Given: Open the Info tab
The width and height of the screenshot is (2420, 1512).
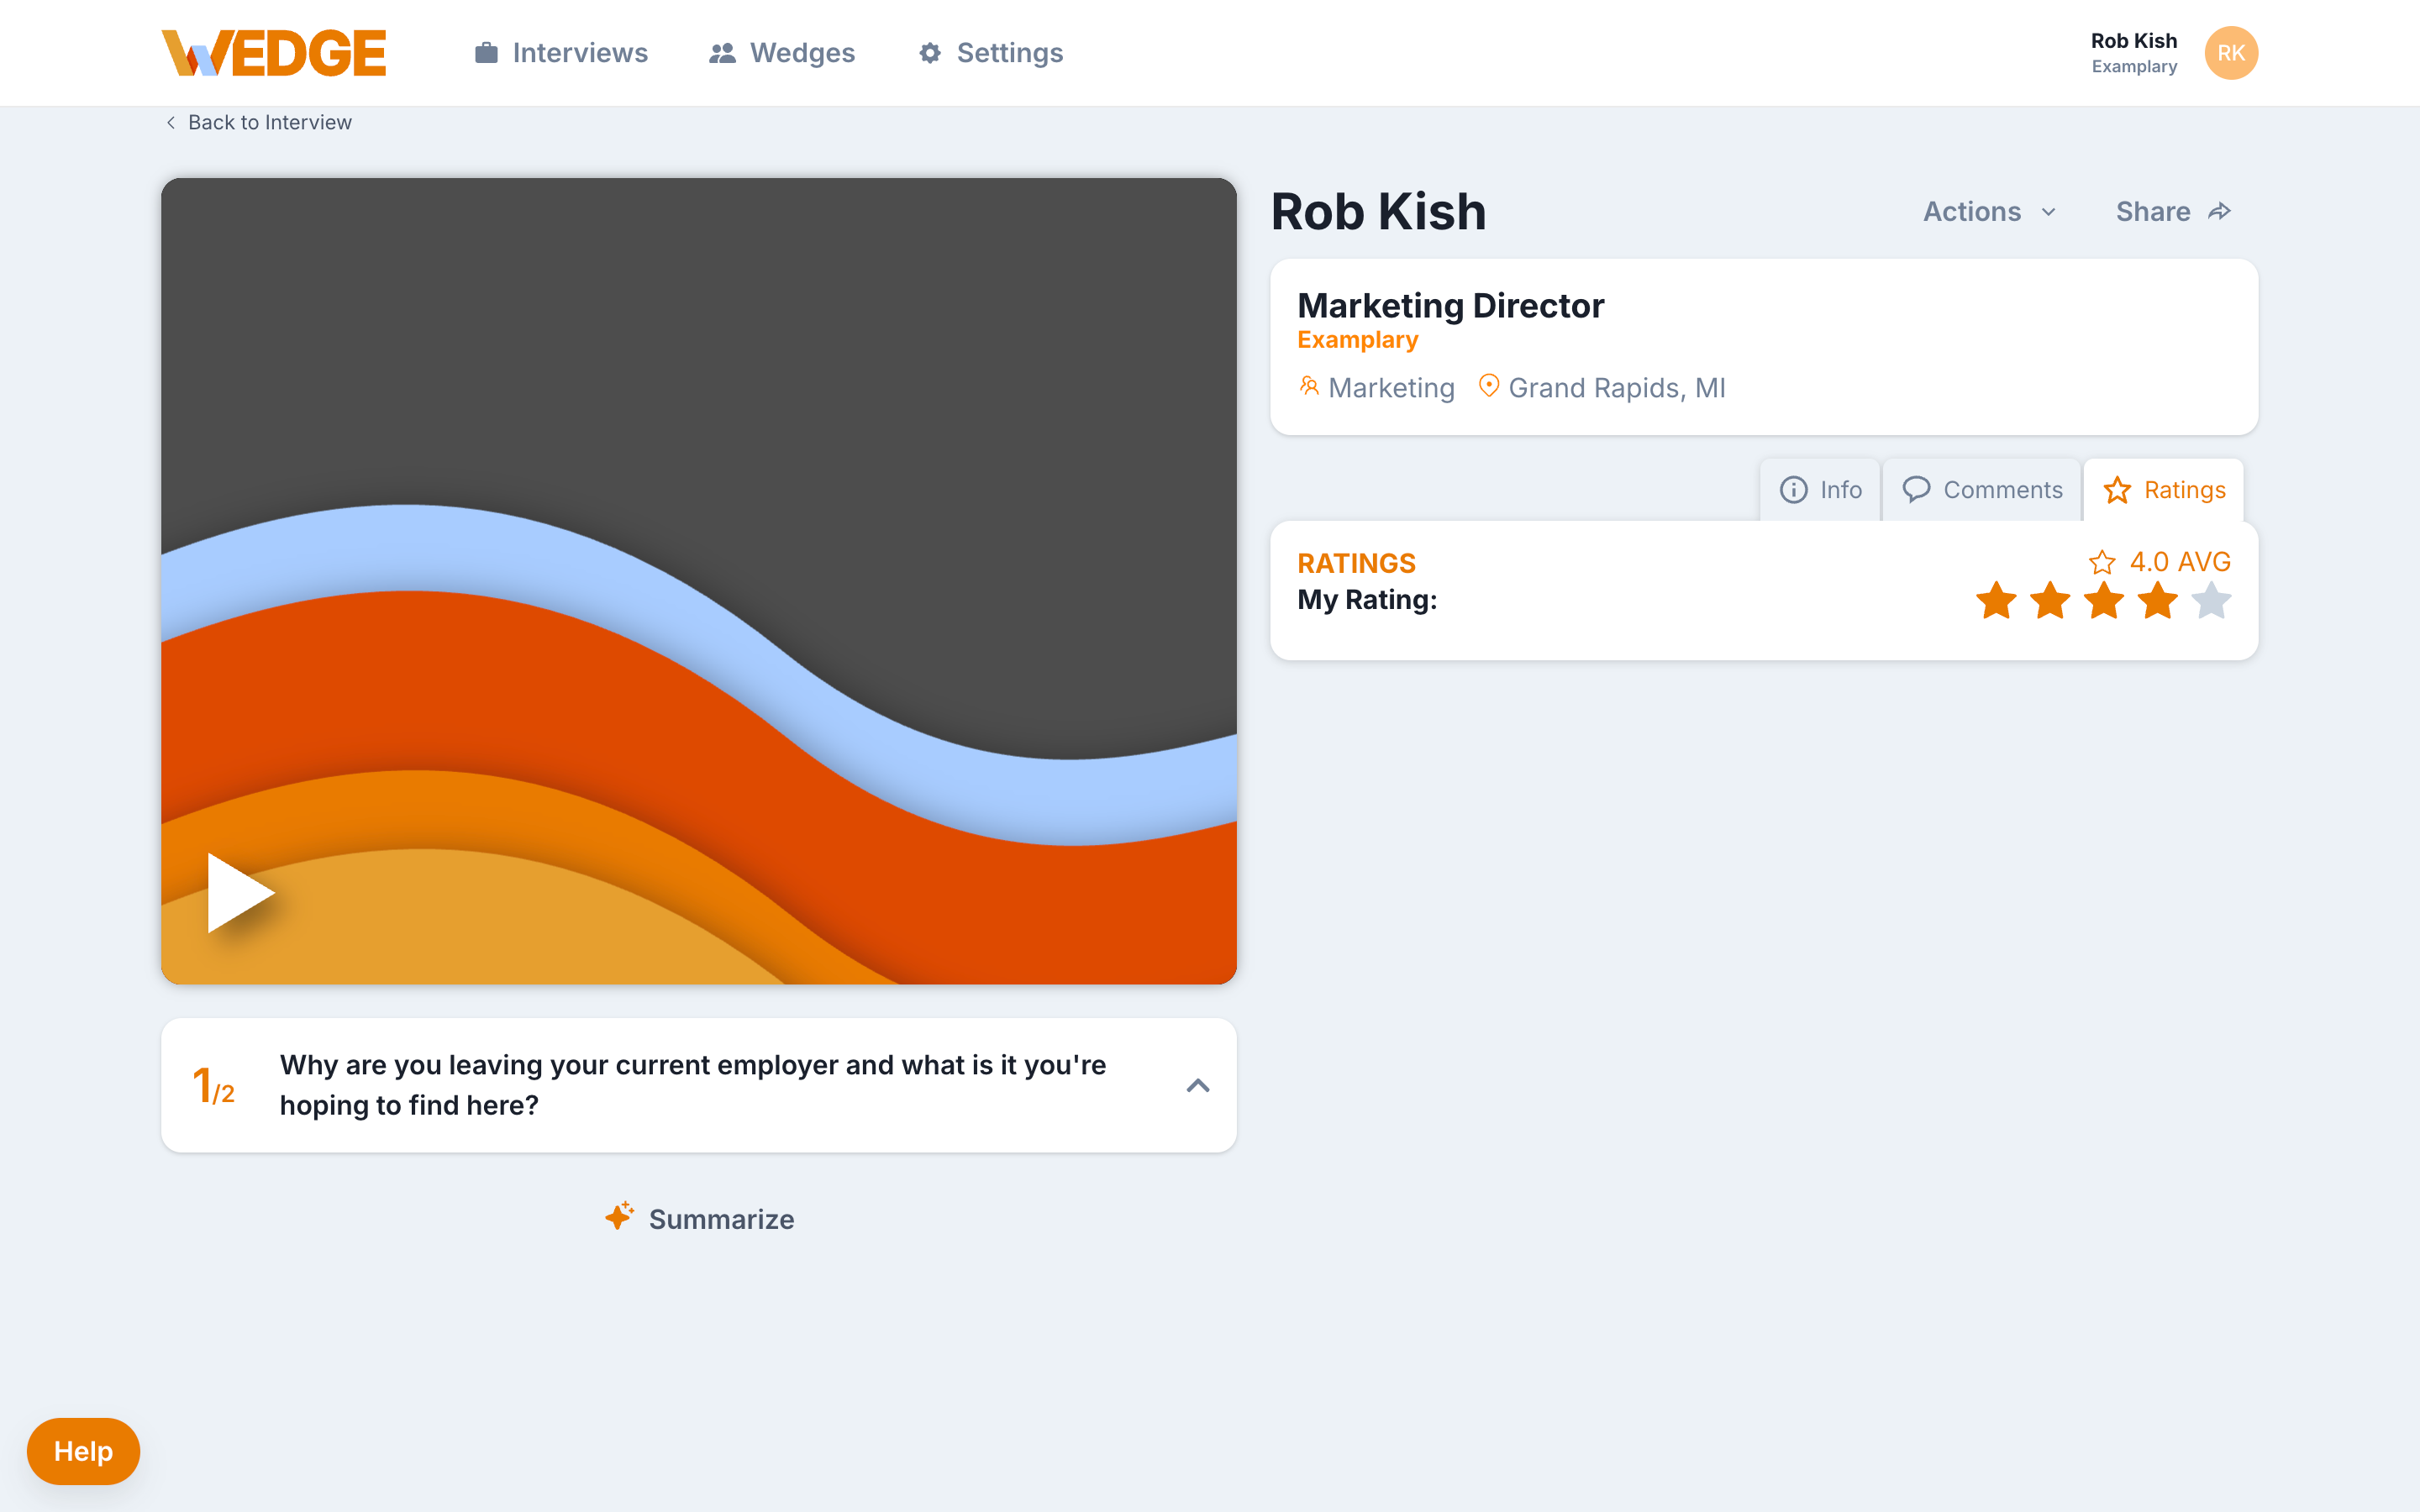Looking at the screenshot, I should click(1820, 490).
